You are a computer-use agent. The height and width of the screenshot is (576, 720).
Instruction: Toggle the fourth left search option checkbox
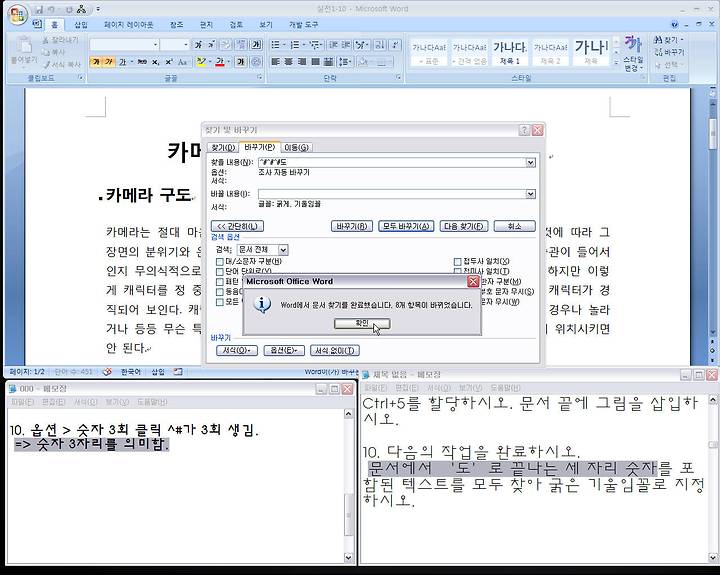tap(219, 292)
